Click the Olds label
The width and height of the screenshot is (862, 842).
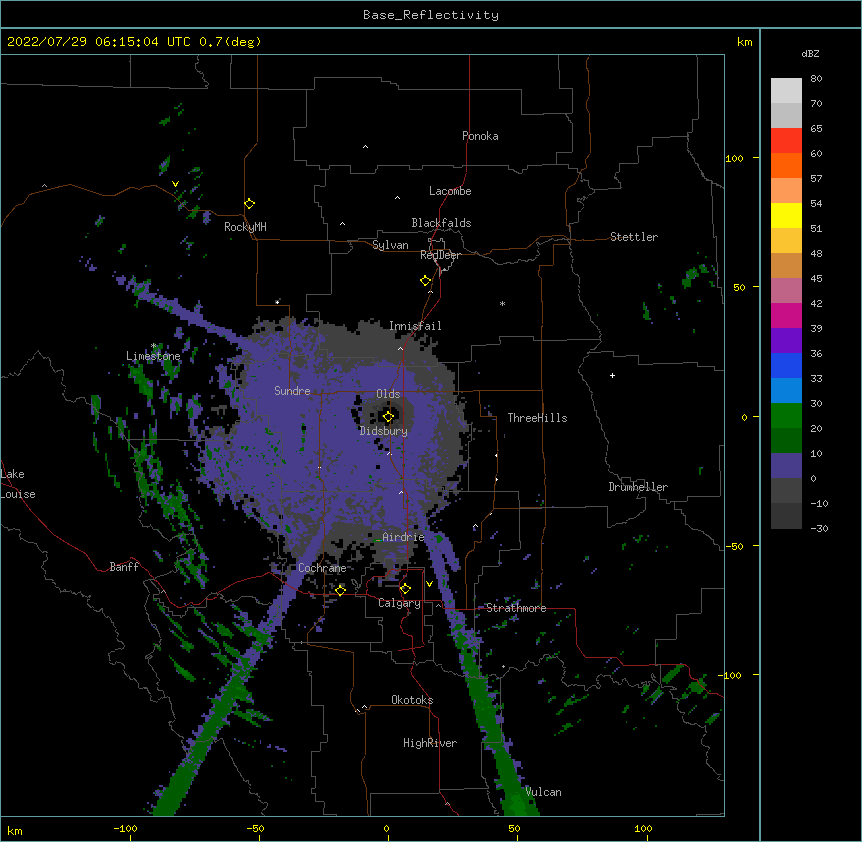tap(388, 394)
